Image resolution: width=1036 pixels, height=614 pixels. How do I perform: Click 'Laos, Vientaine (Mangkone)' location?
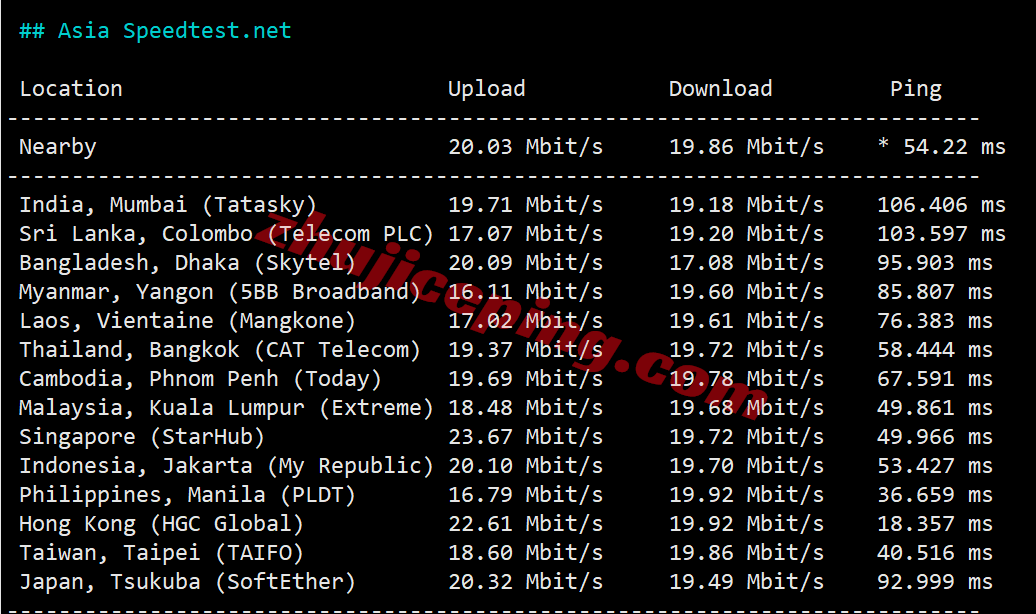click(x=187, y=321)
